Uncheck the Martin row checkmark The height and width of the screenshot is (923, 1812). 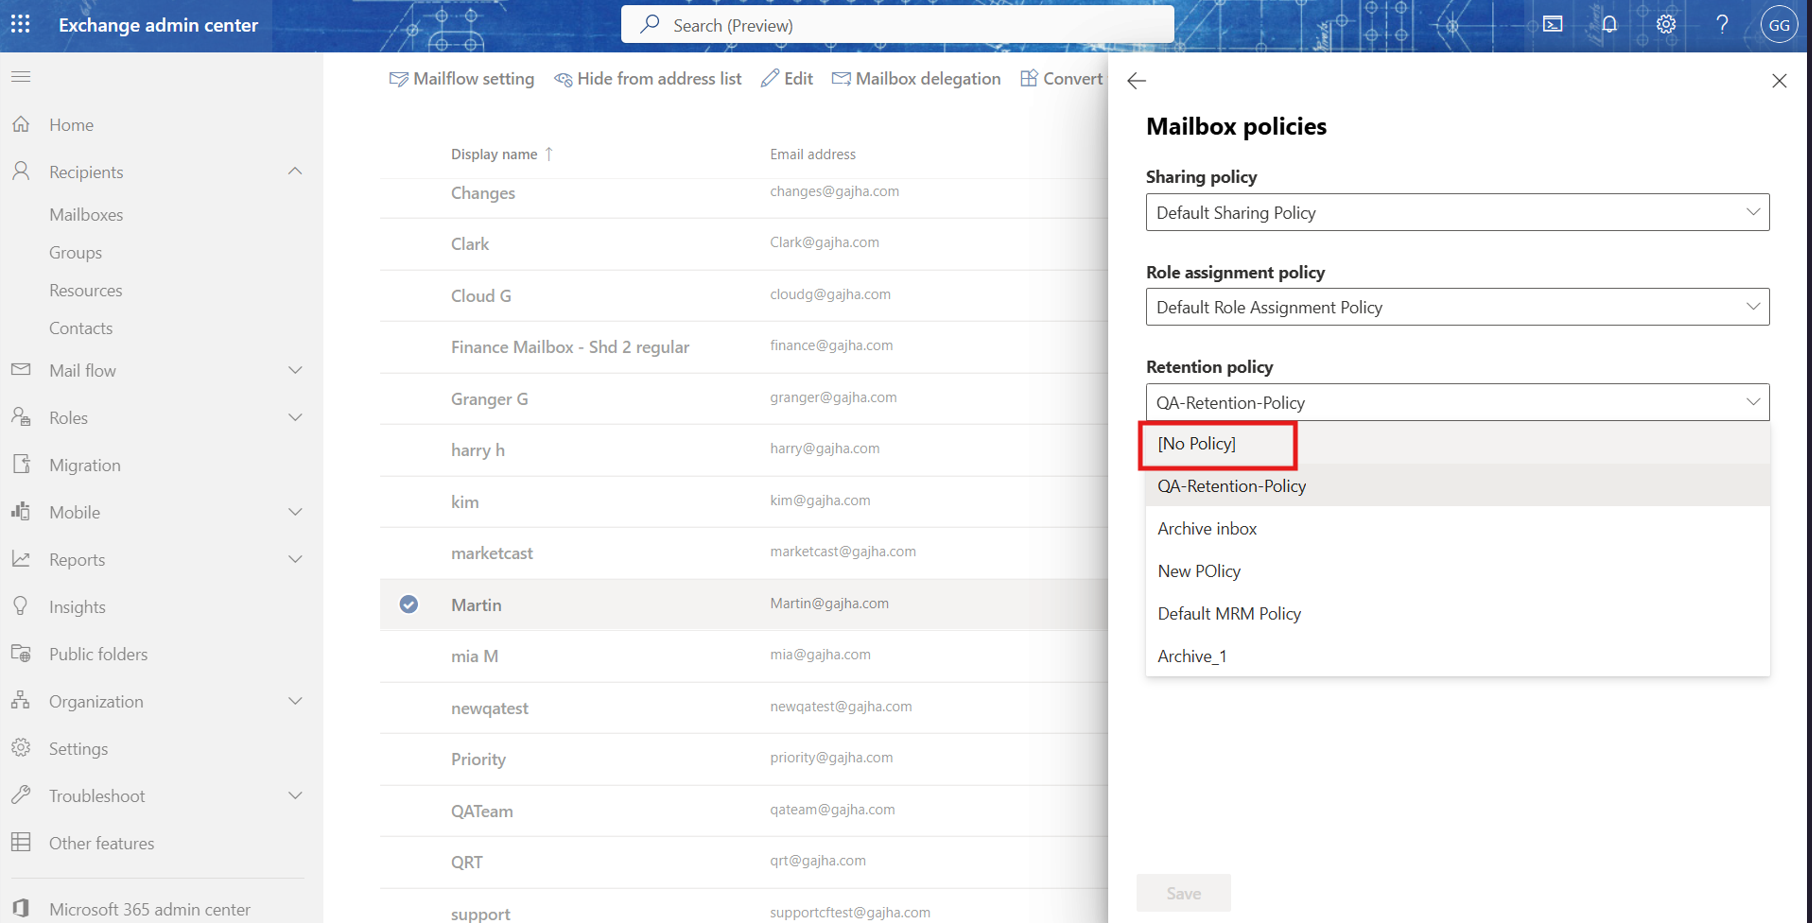(409, 604)
